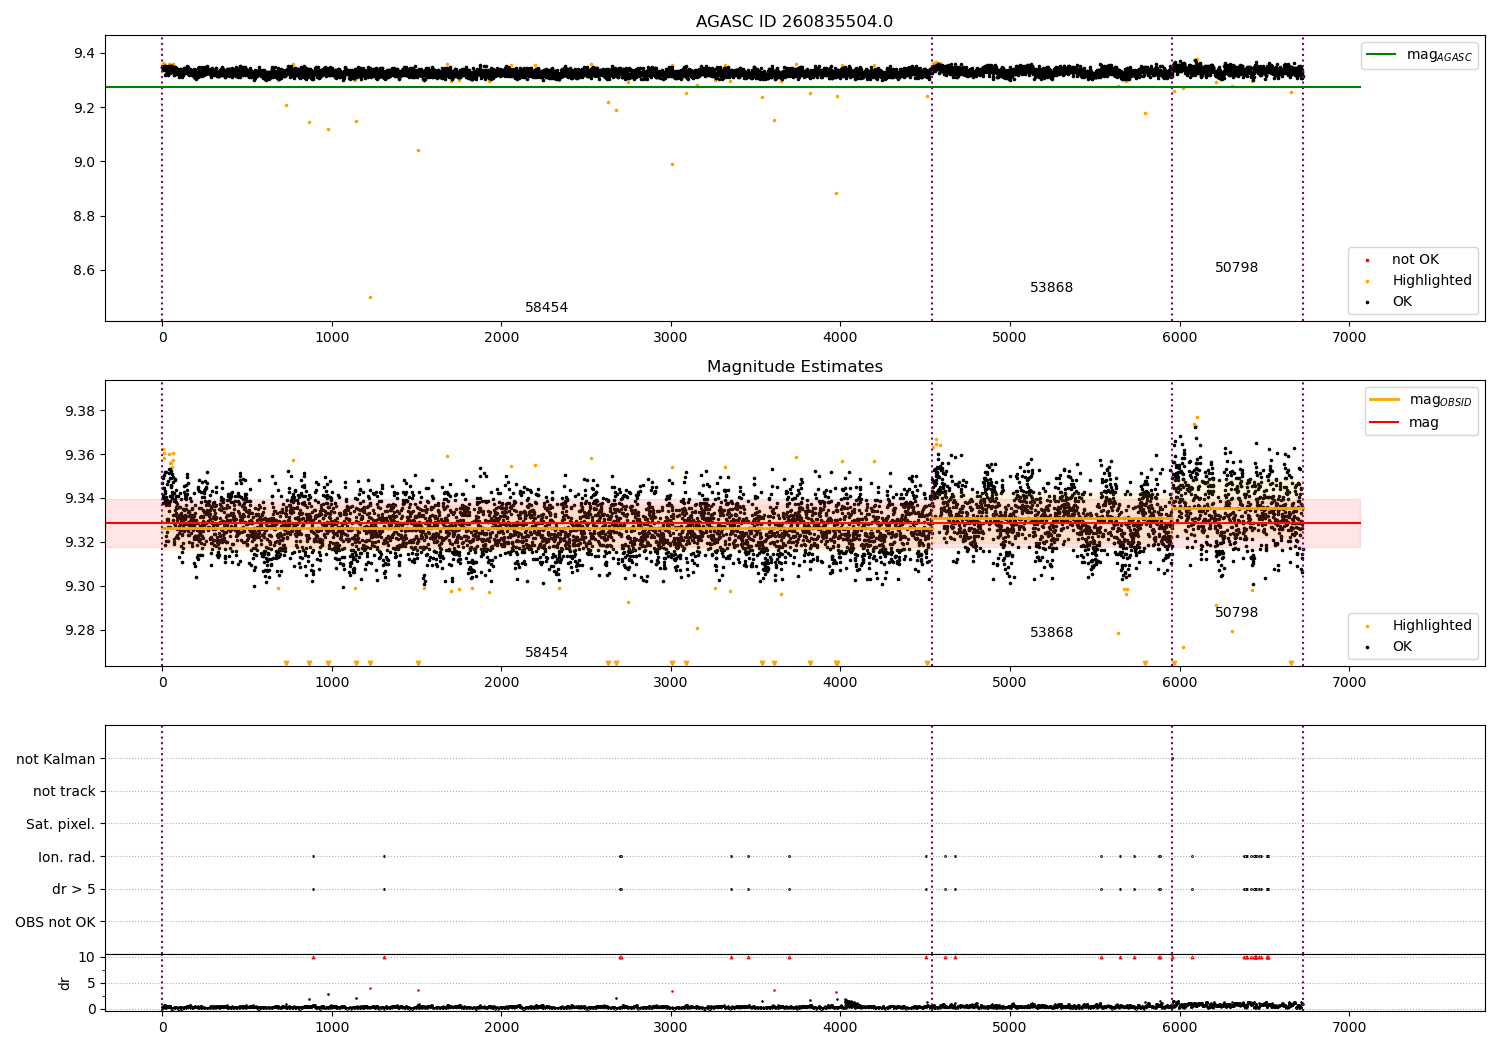Click y-axis tick 9.0 in top panel

point(83,162)
